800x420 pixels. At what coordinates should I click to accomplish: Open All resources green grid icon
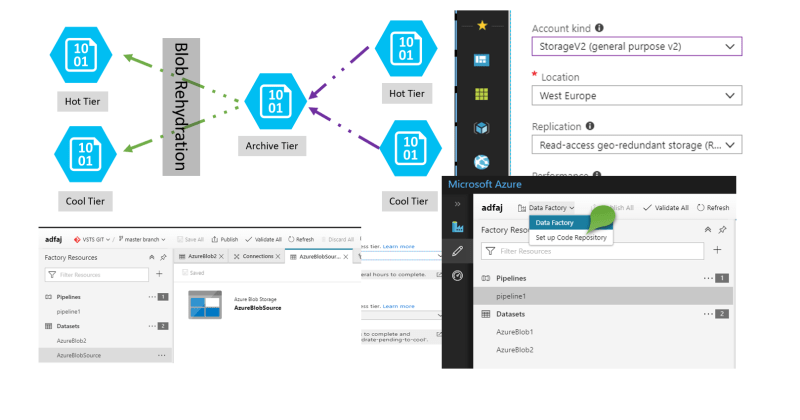[482, 93]
